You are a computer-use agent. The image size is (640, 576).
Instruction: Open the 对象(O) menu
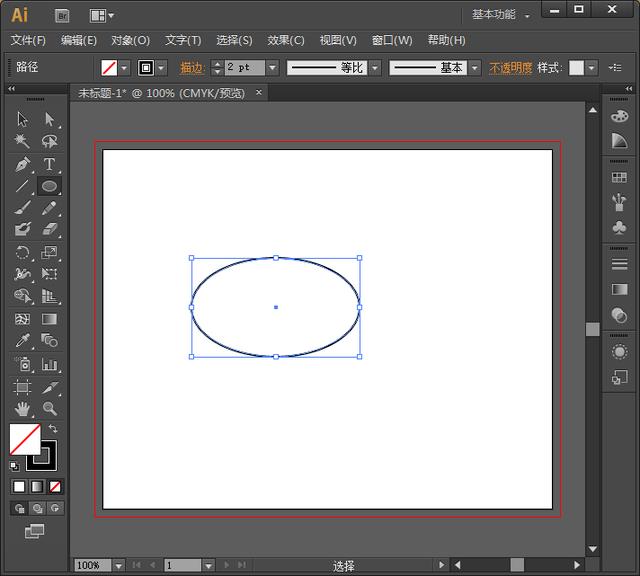pyautogui.click(x=131, y=40)
